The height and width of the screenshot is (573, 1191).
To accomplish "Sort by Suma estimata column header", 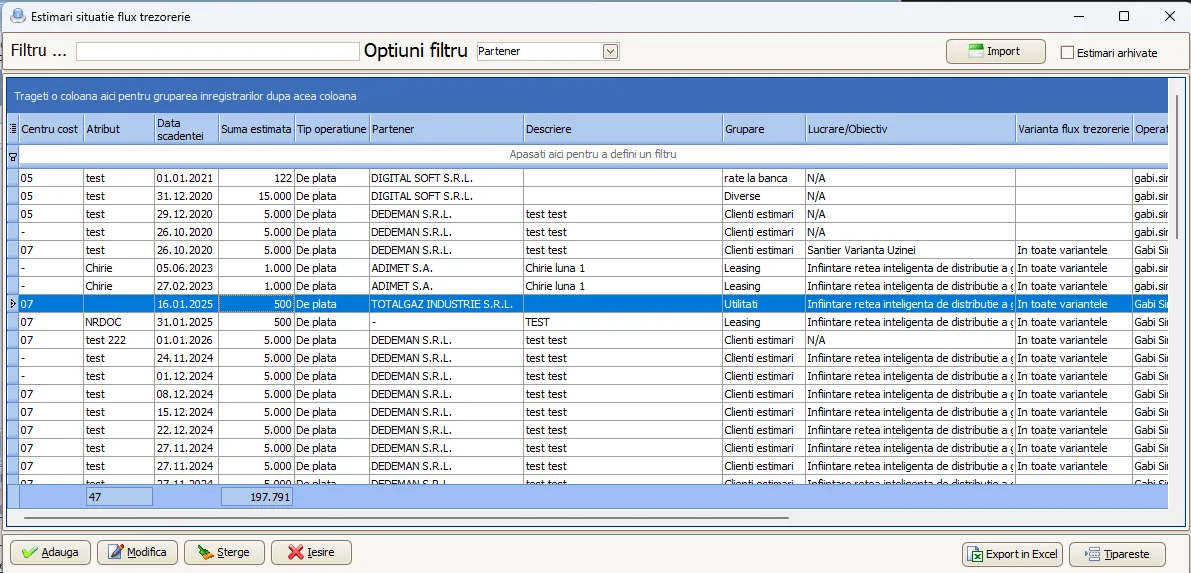I will click(256, 129).
